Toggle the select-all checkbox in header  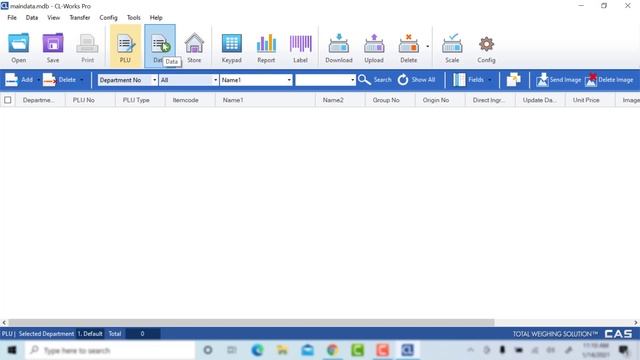[x=8, y=100]
